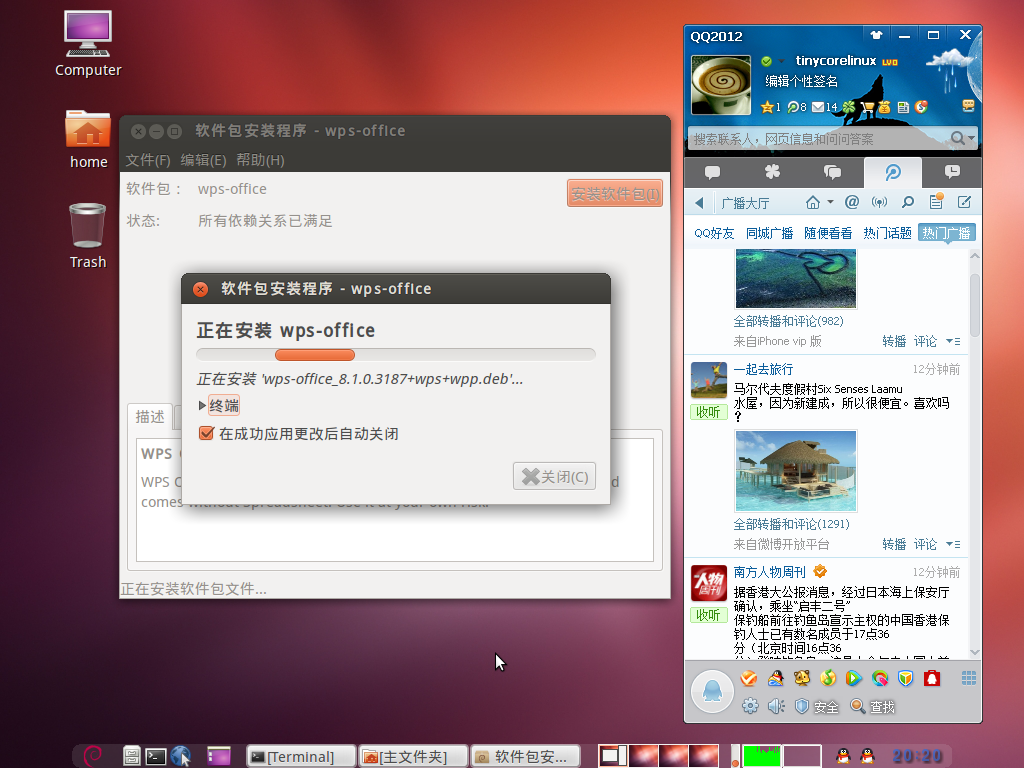1024x768 pixels.
Task: Expand the dropdown beside the home icon
Action: click(830, 202)
